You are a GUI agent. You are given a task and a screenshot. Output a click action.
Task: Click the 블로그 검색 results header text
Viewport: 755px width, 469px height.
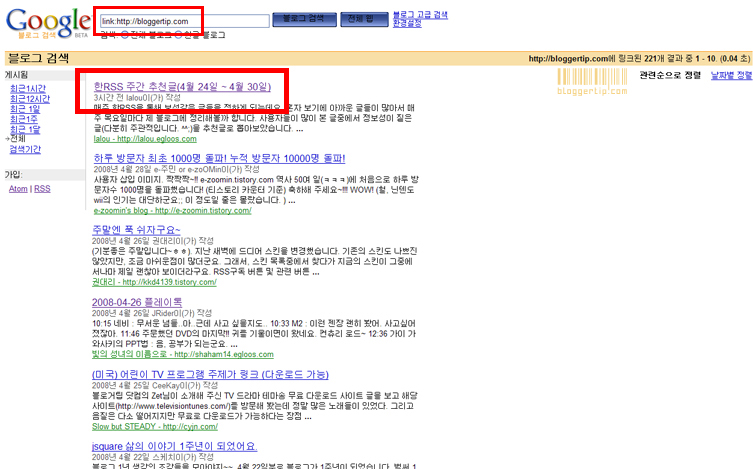tap(39, 58)
